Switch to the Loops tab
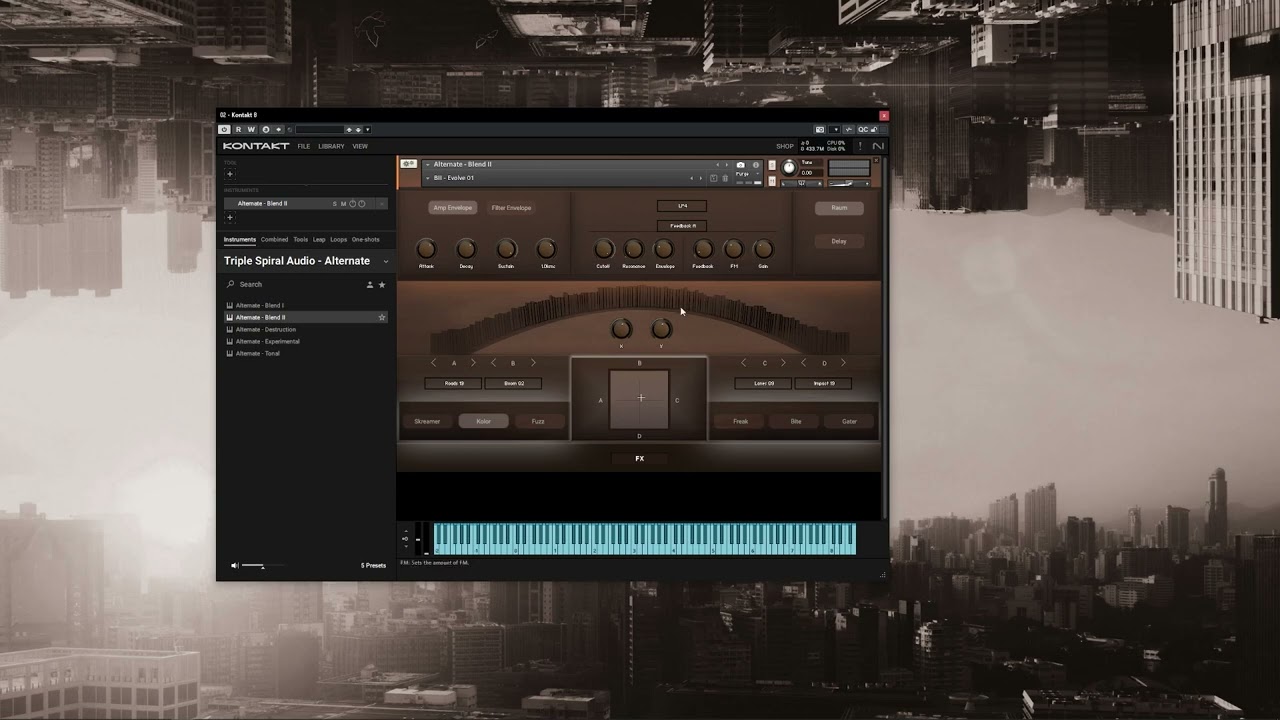Image resolution: width=1280 pixels, height=720 pixels. 339,240
